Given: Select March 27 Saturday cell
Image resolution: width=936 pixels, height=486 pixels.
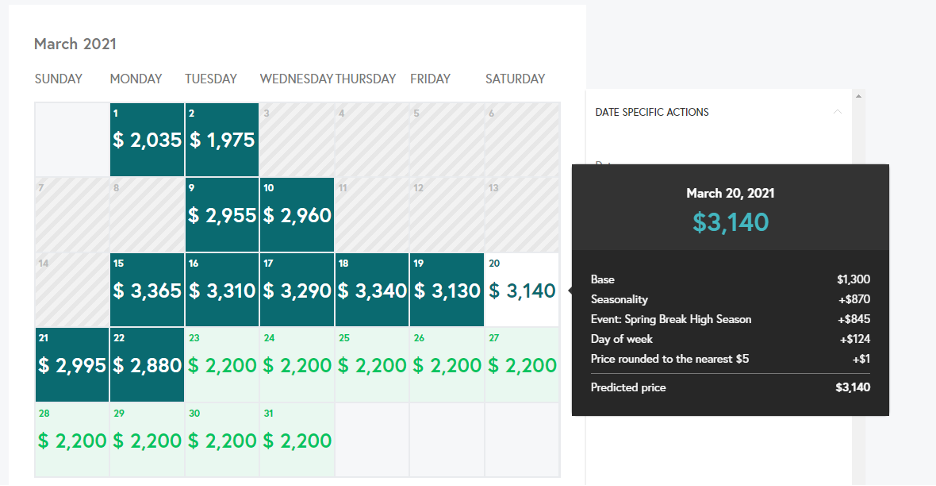Looking at the screenshot, I should [x=522, y=365].
